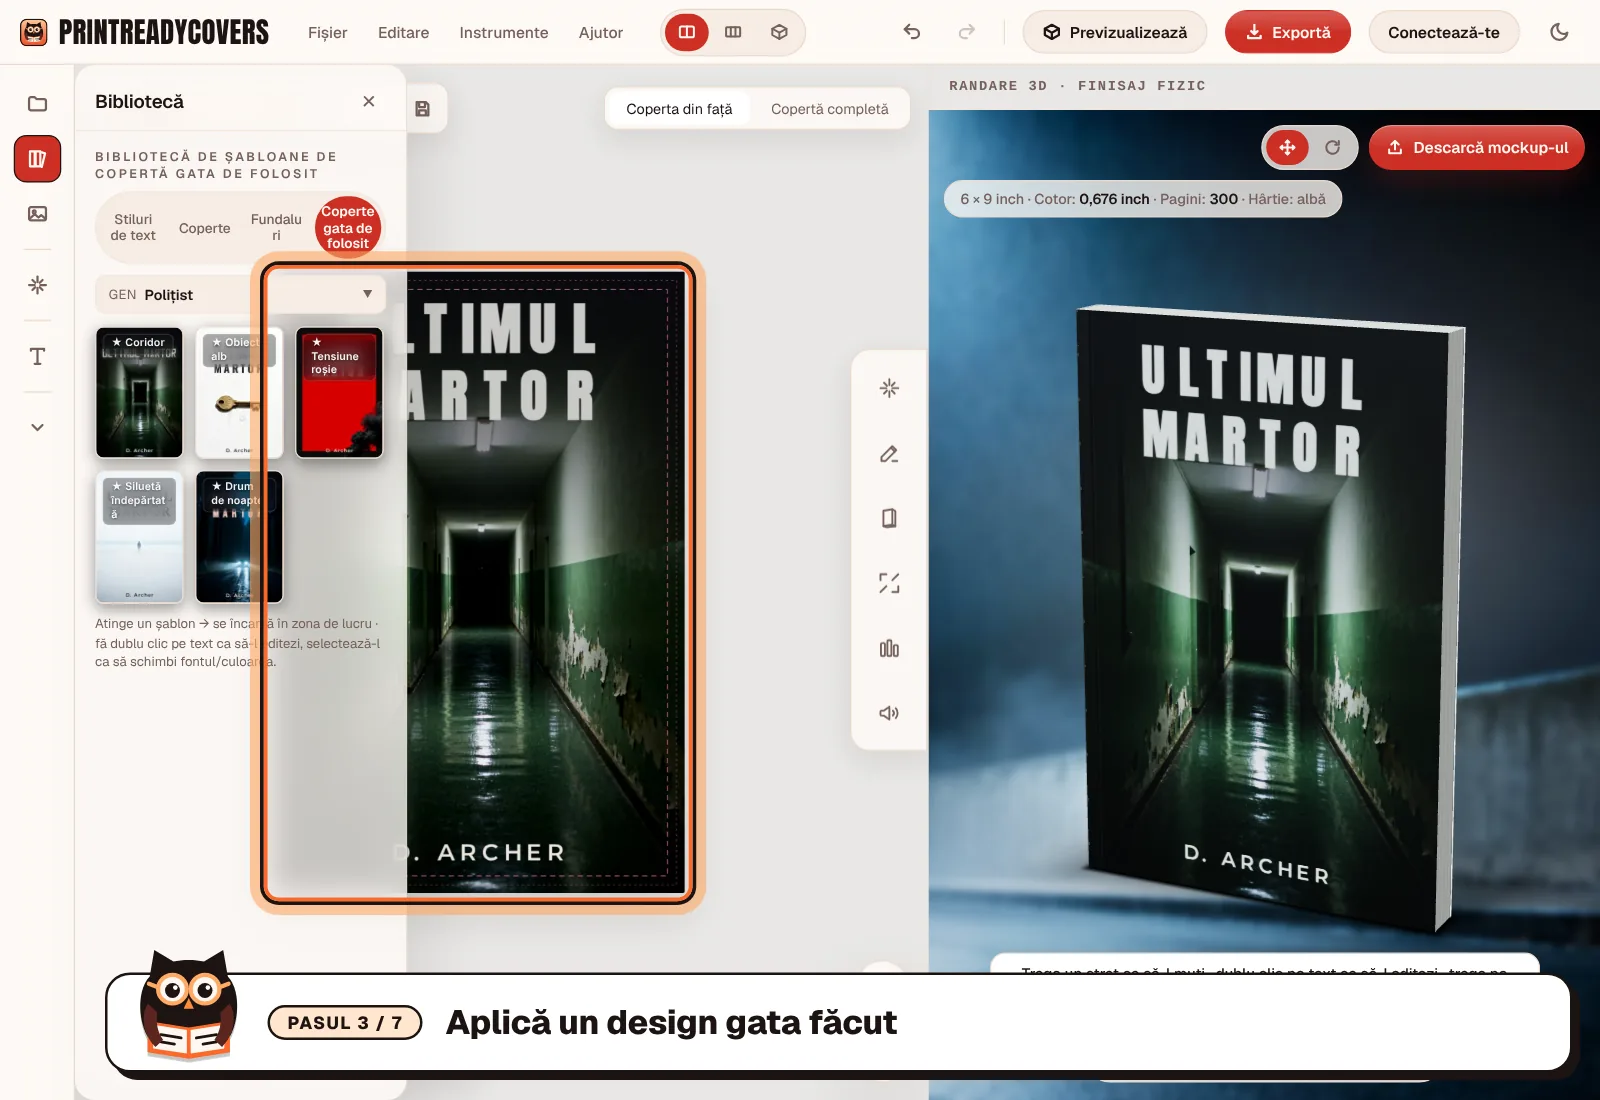Viewport: 1600px width, 1100px height.
Task: Apply the Coridor template thumbnail
Action: [x=139, y=393]
